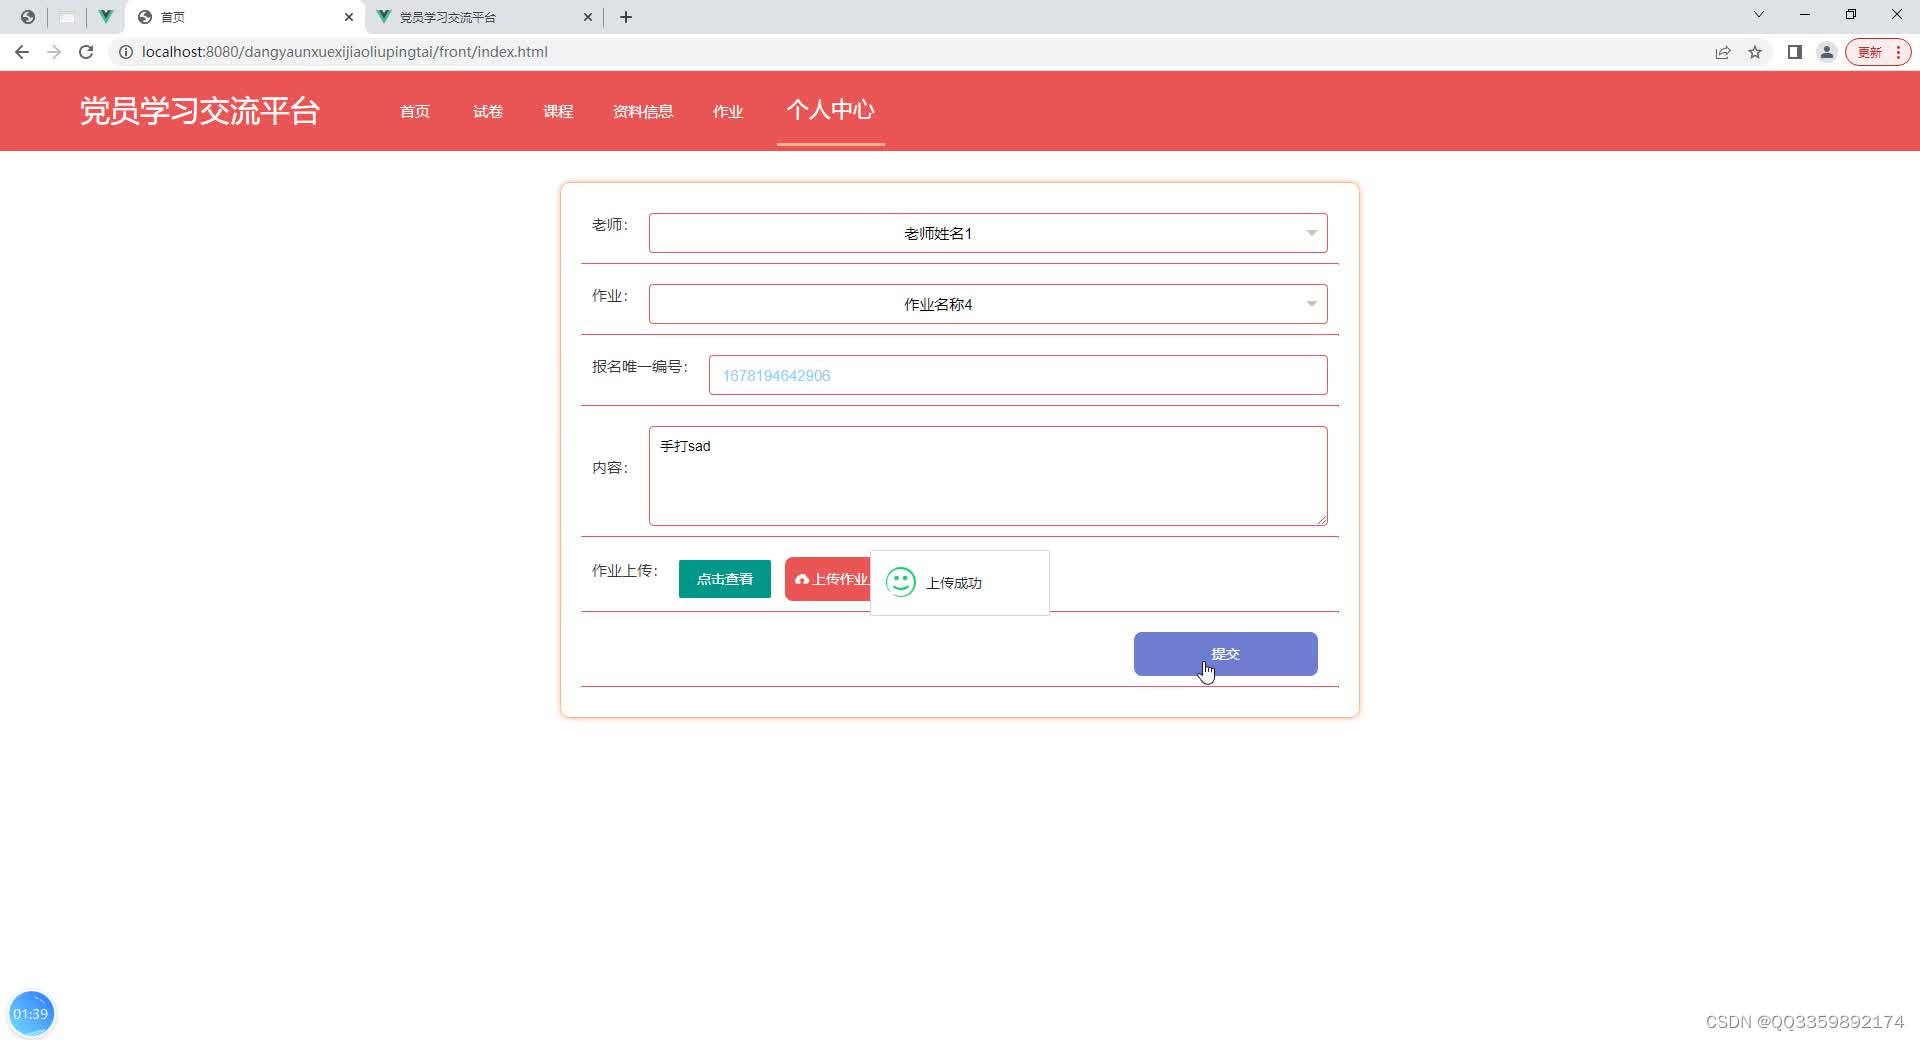Open 作业 in site navigation
This screenshot has height=1040, width=1920.
point(728,112)
